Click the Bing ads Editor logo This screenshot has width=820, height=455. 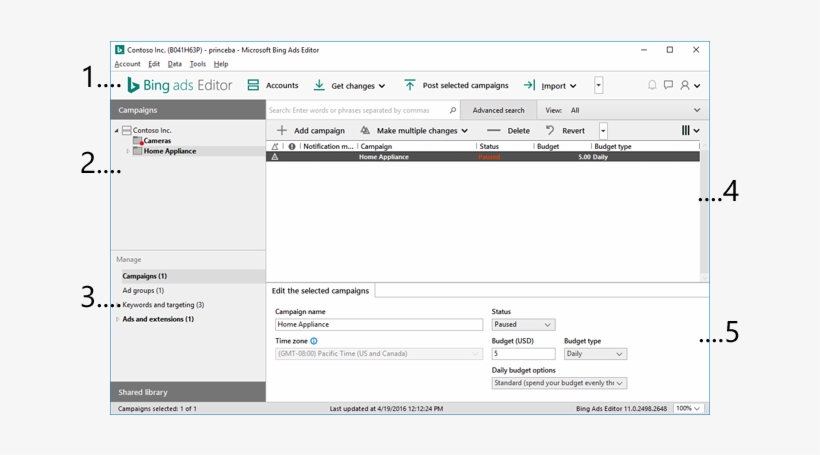coord(179,85)
